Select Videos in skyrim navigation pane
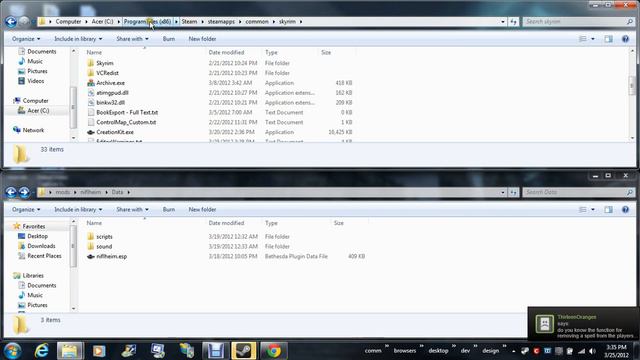 point(36,81)
